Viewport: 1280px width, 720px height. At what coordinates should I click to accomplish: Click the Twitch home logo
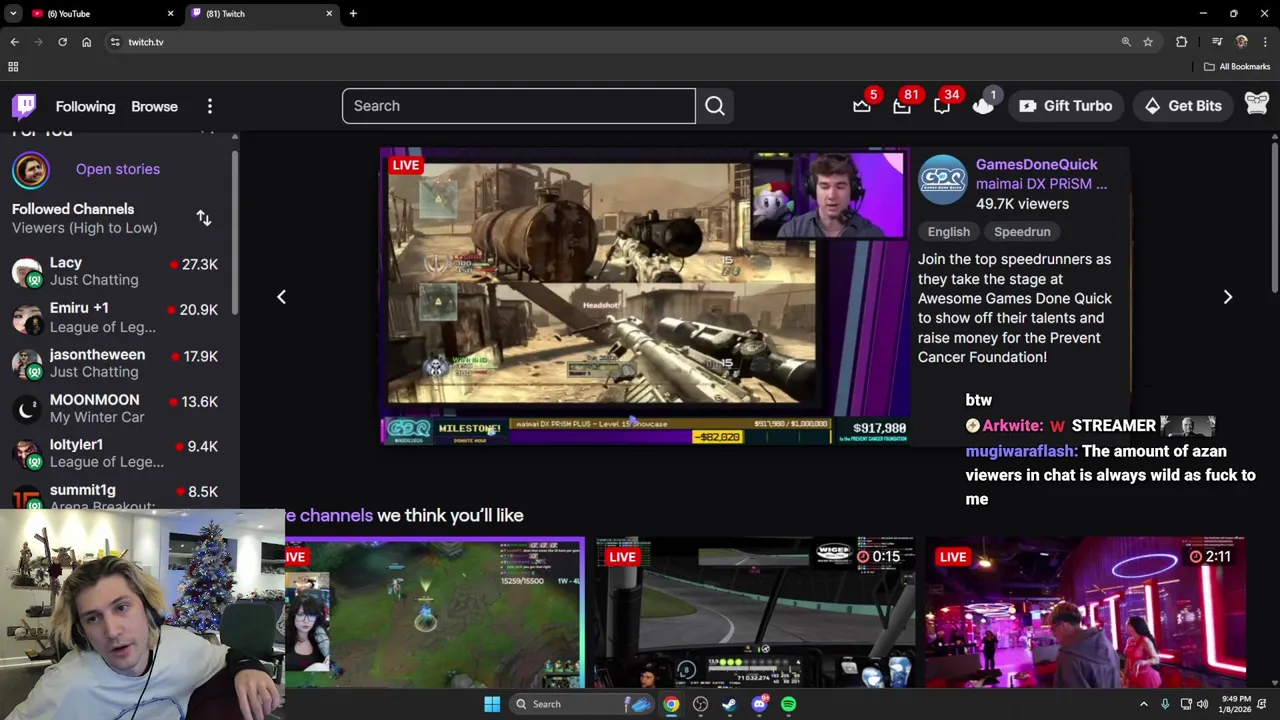click(x=24, y=106)
